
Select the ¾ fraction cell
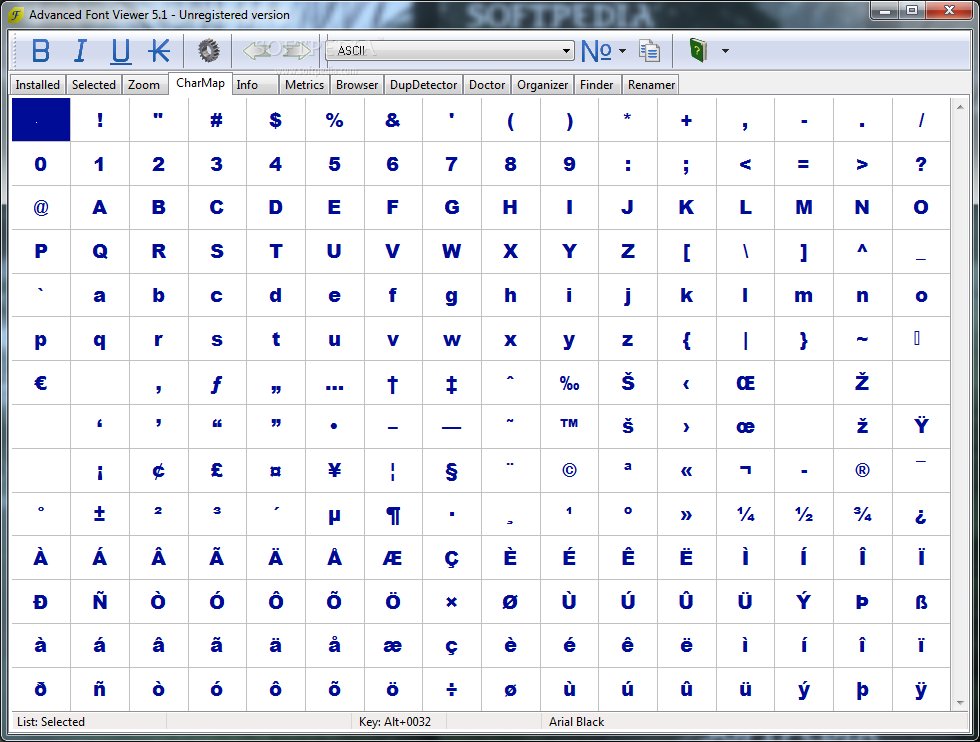click(x=862, y=514)
